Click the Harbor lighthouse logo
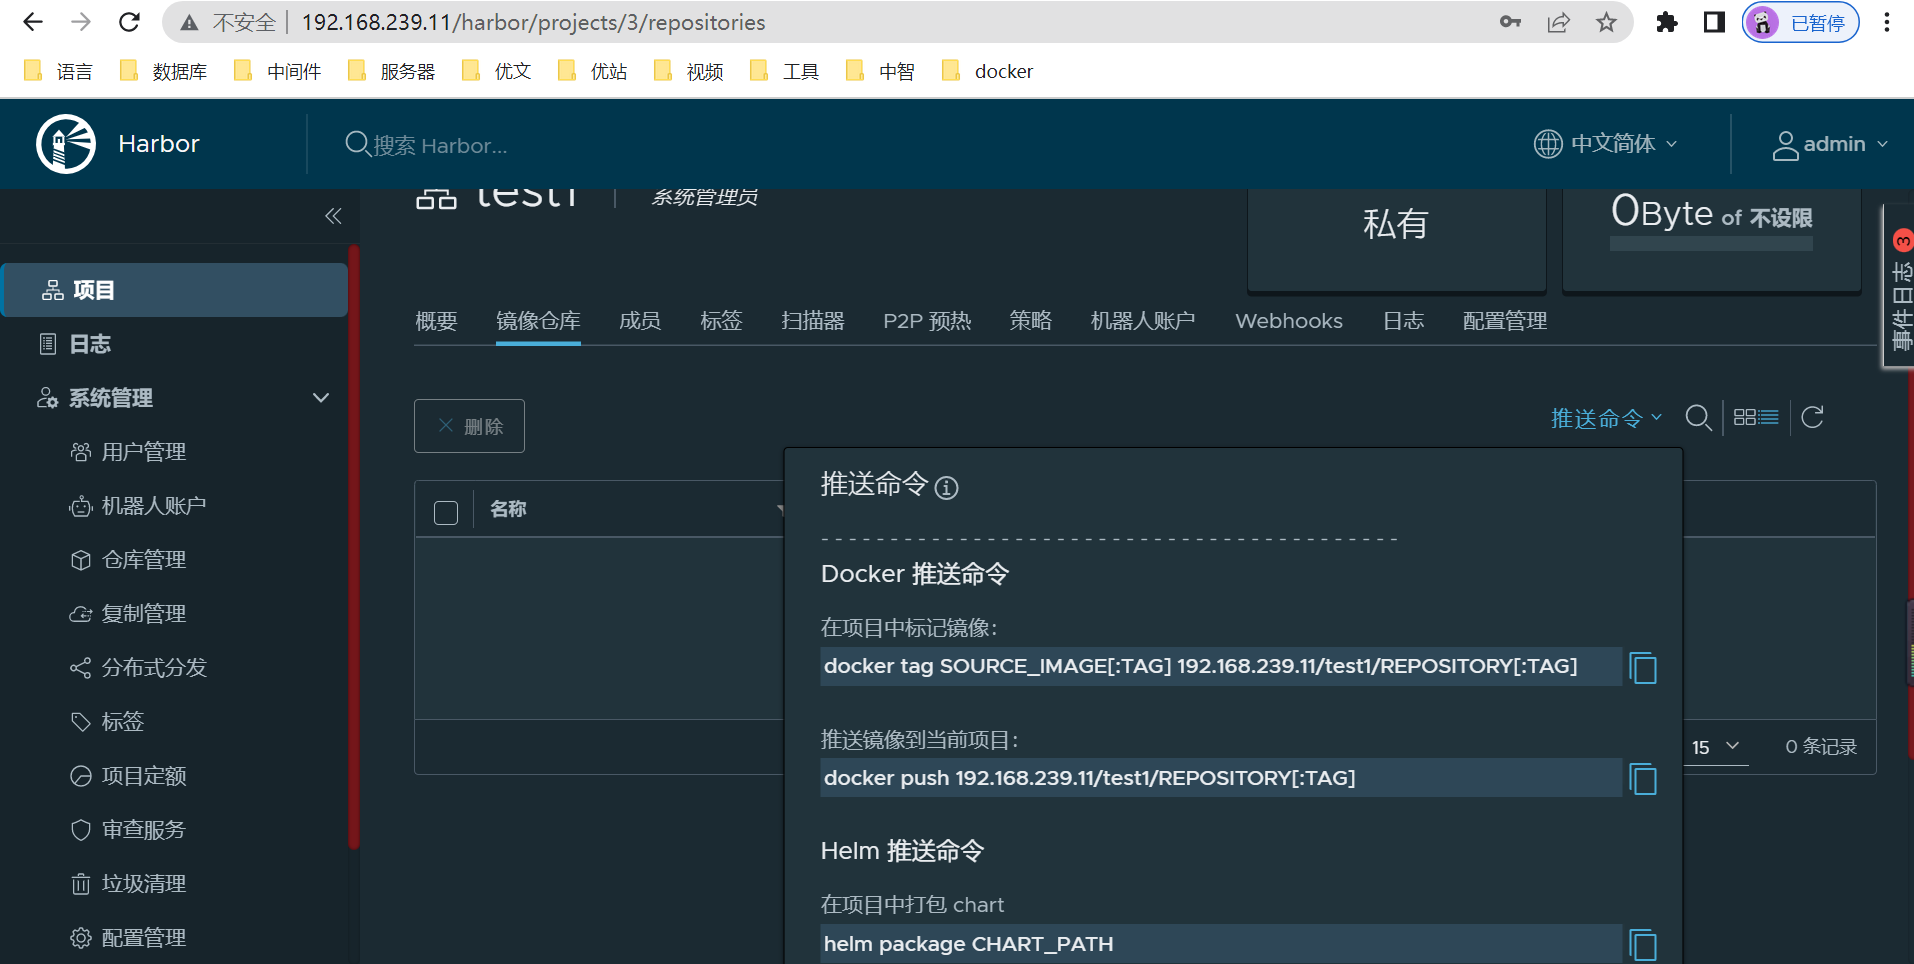This screenshot has width=1914, height=964. point(64,143)
